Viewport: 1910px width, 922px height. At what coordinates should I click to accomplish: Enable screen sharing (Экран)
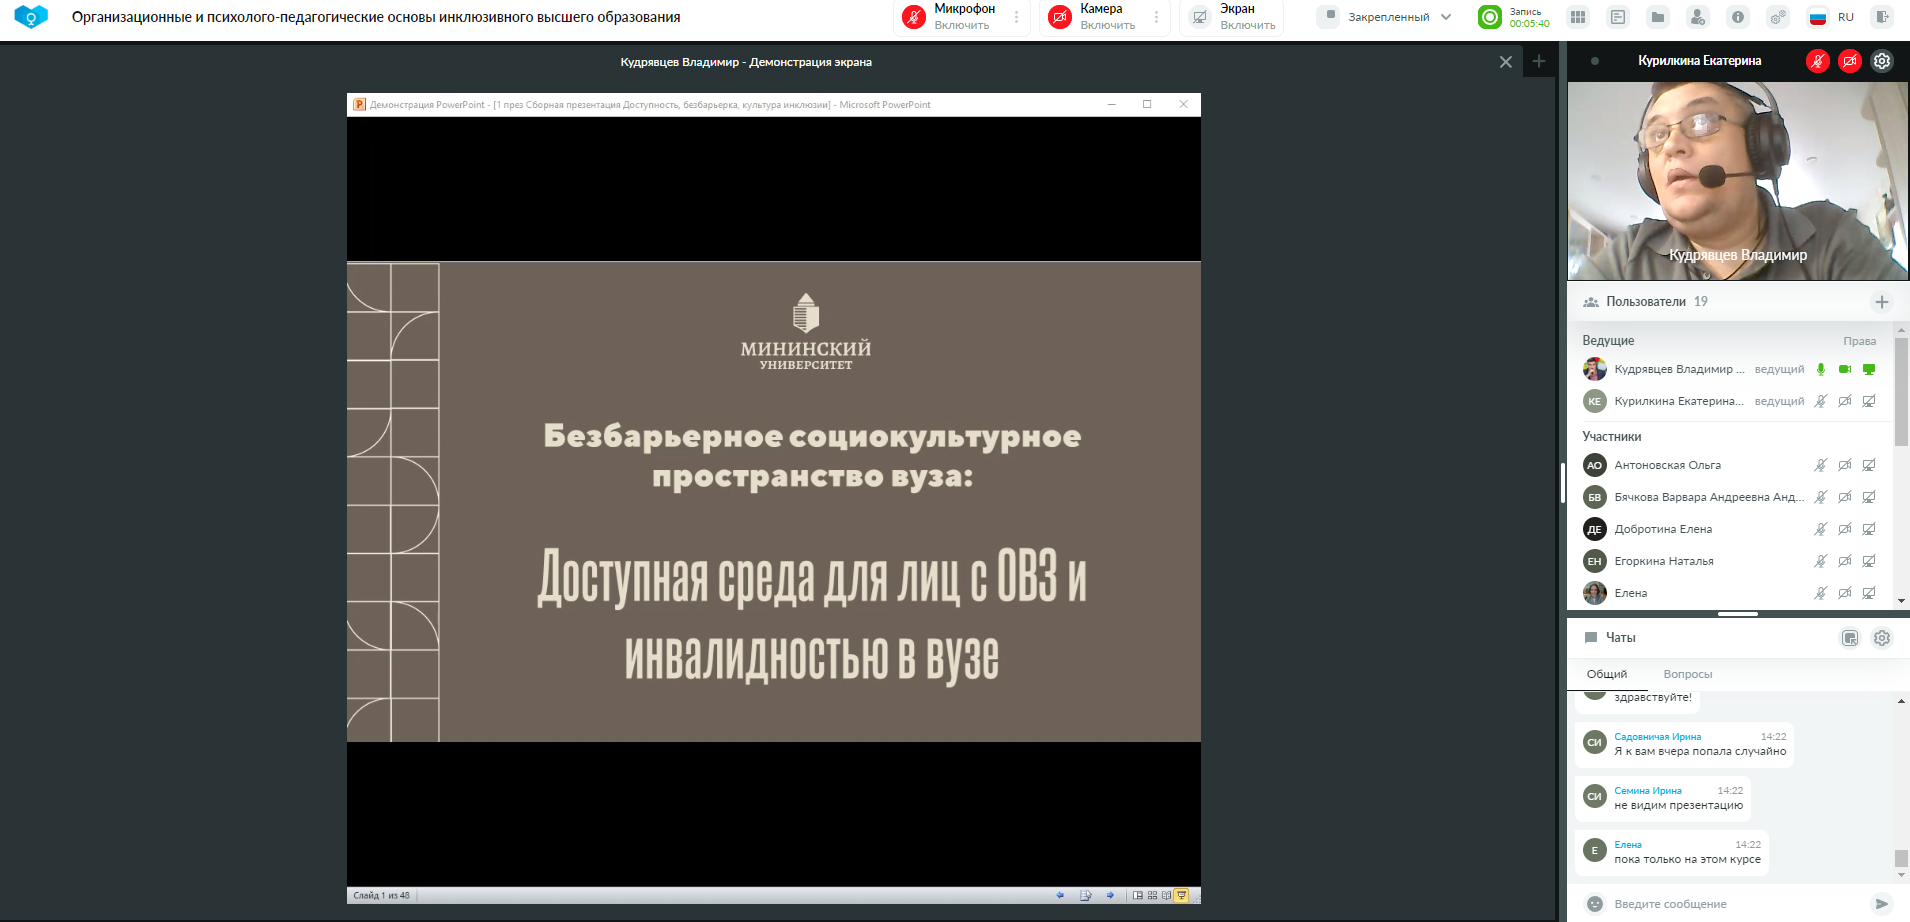point(1200,17)
